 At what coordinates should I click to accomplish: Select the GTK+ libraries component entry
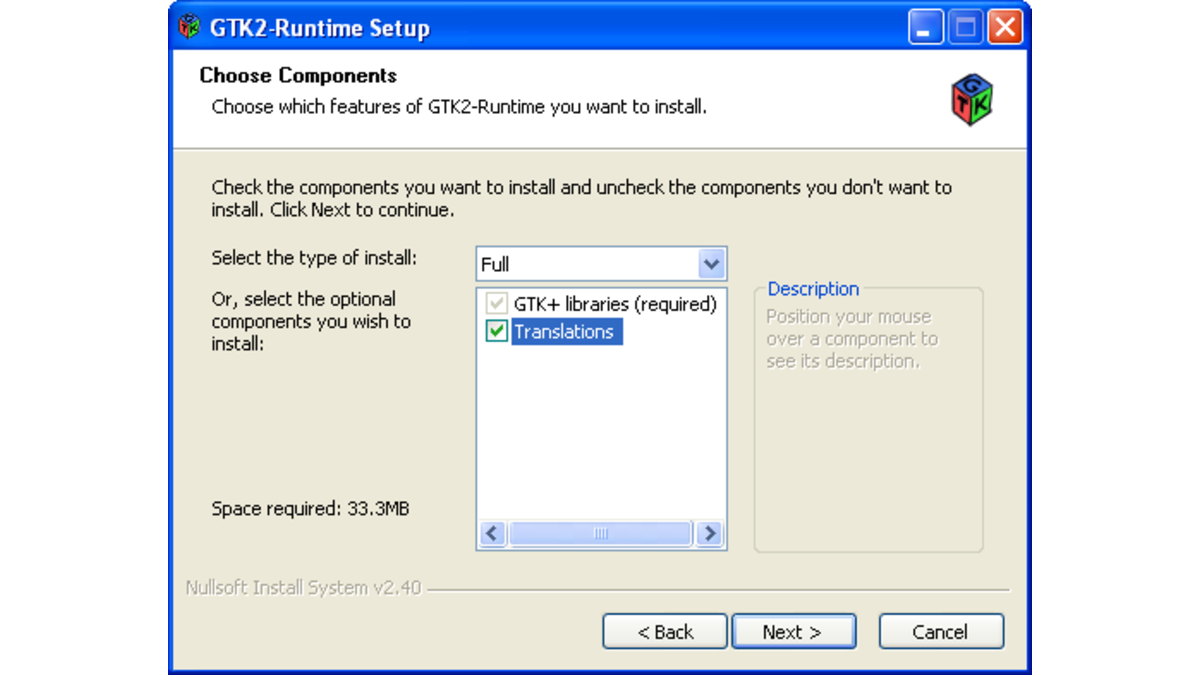615,305
